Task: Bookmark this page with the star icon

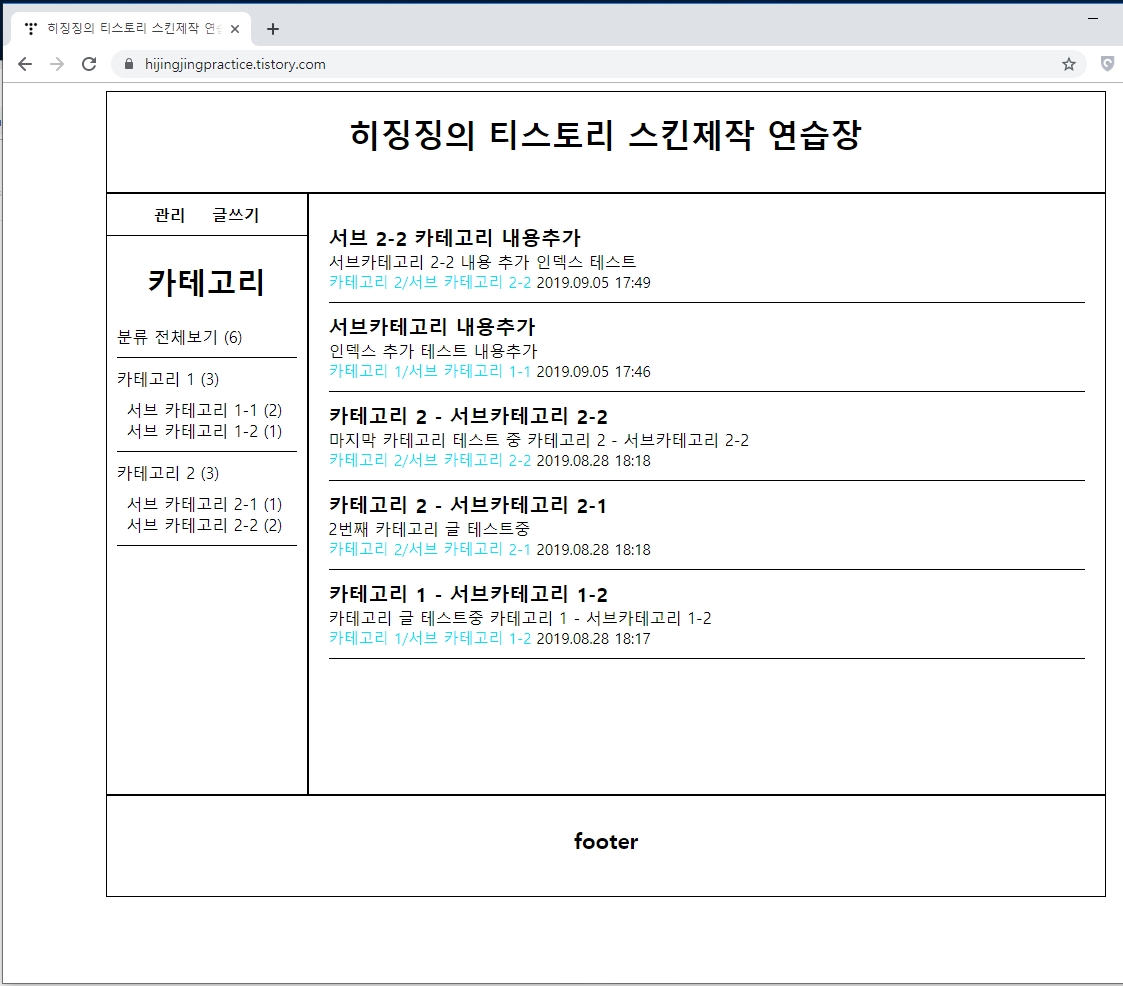Action: 1069,64
